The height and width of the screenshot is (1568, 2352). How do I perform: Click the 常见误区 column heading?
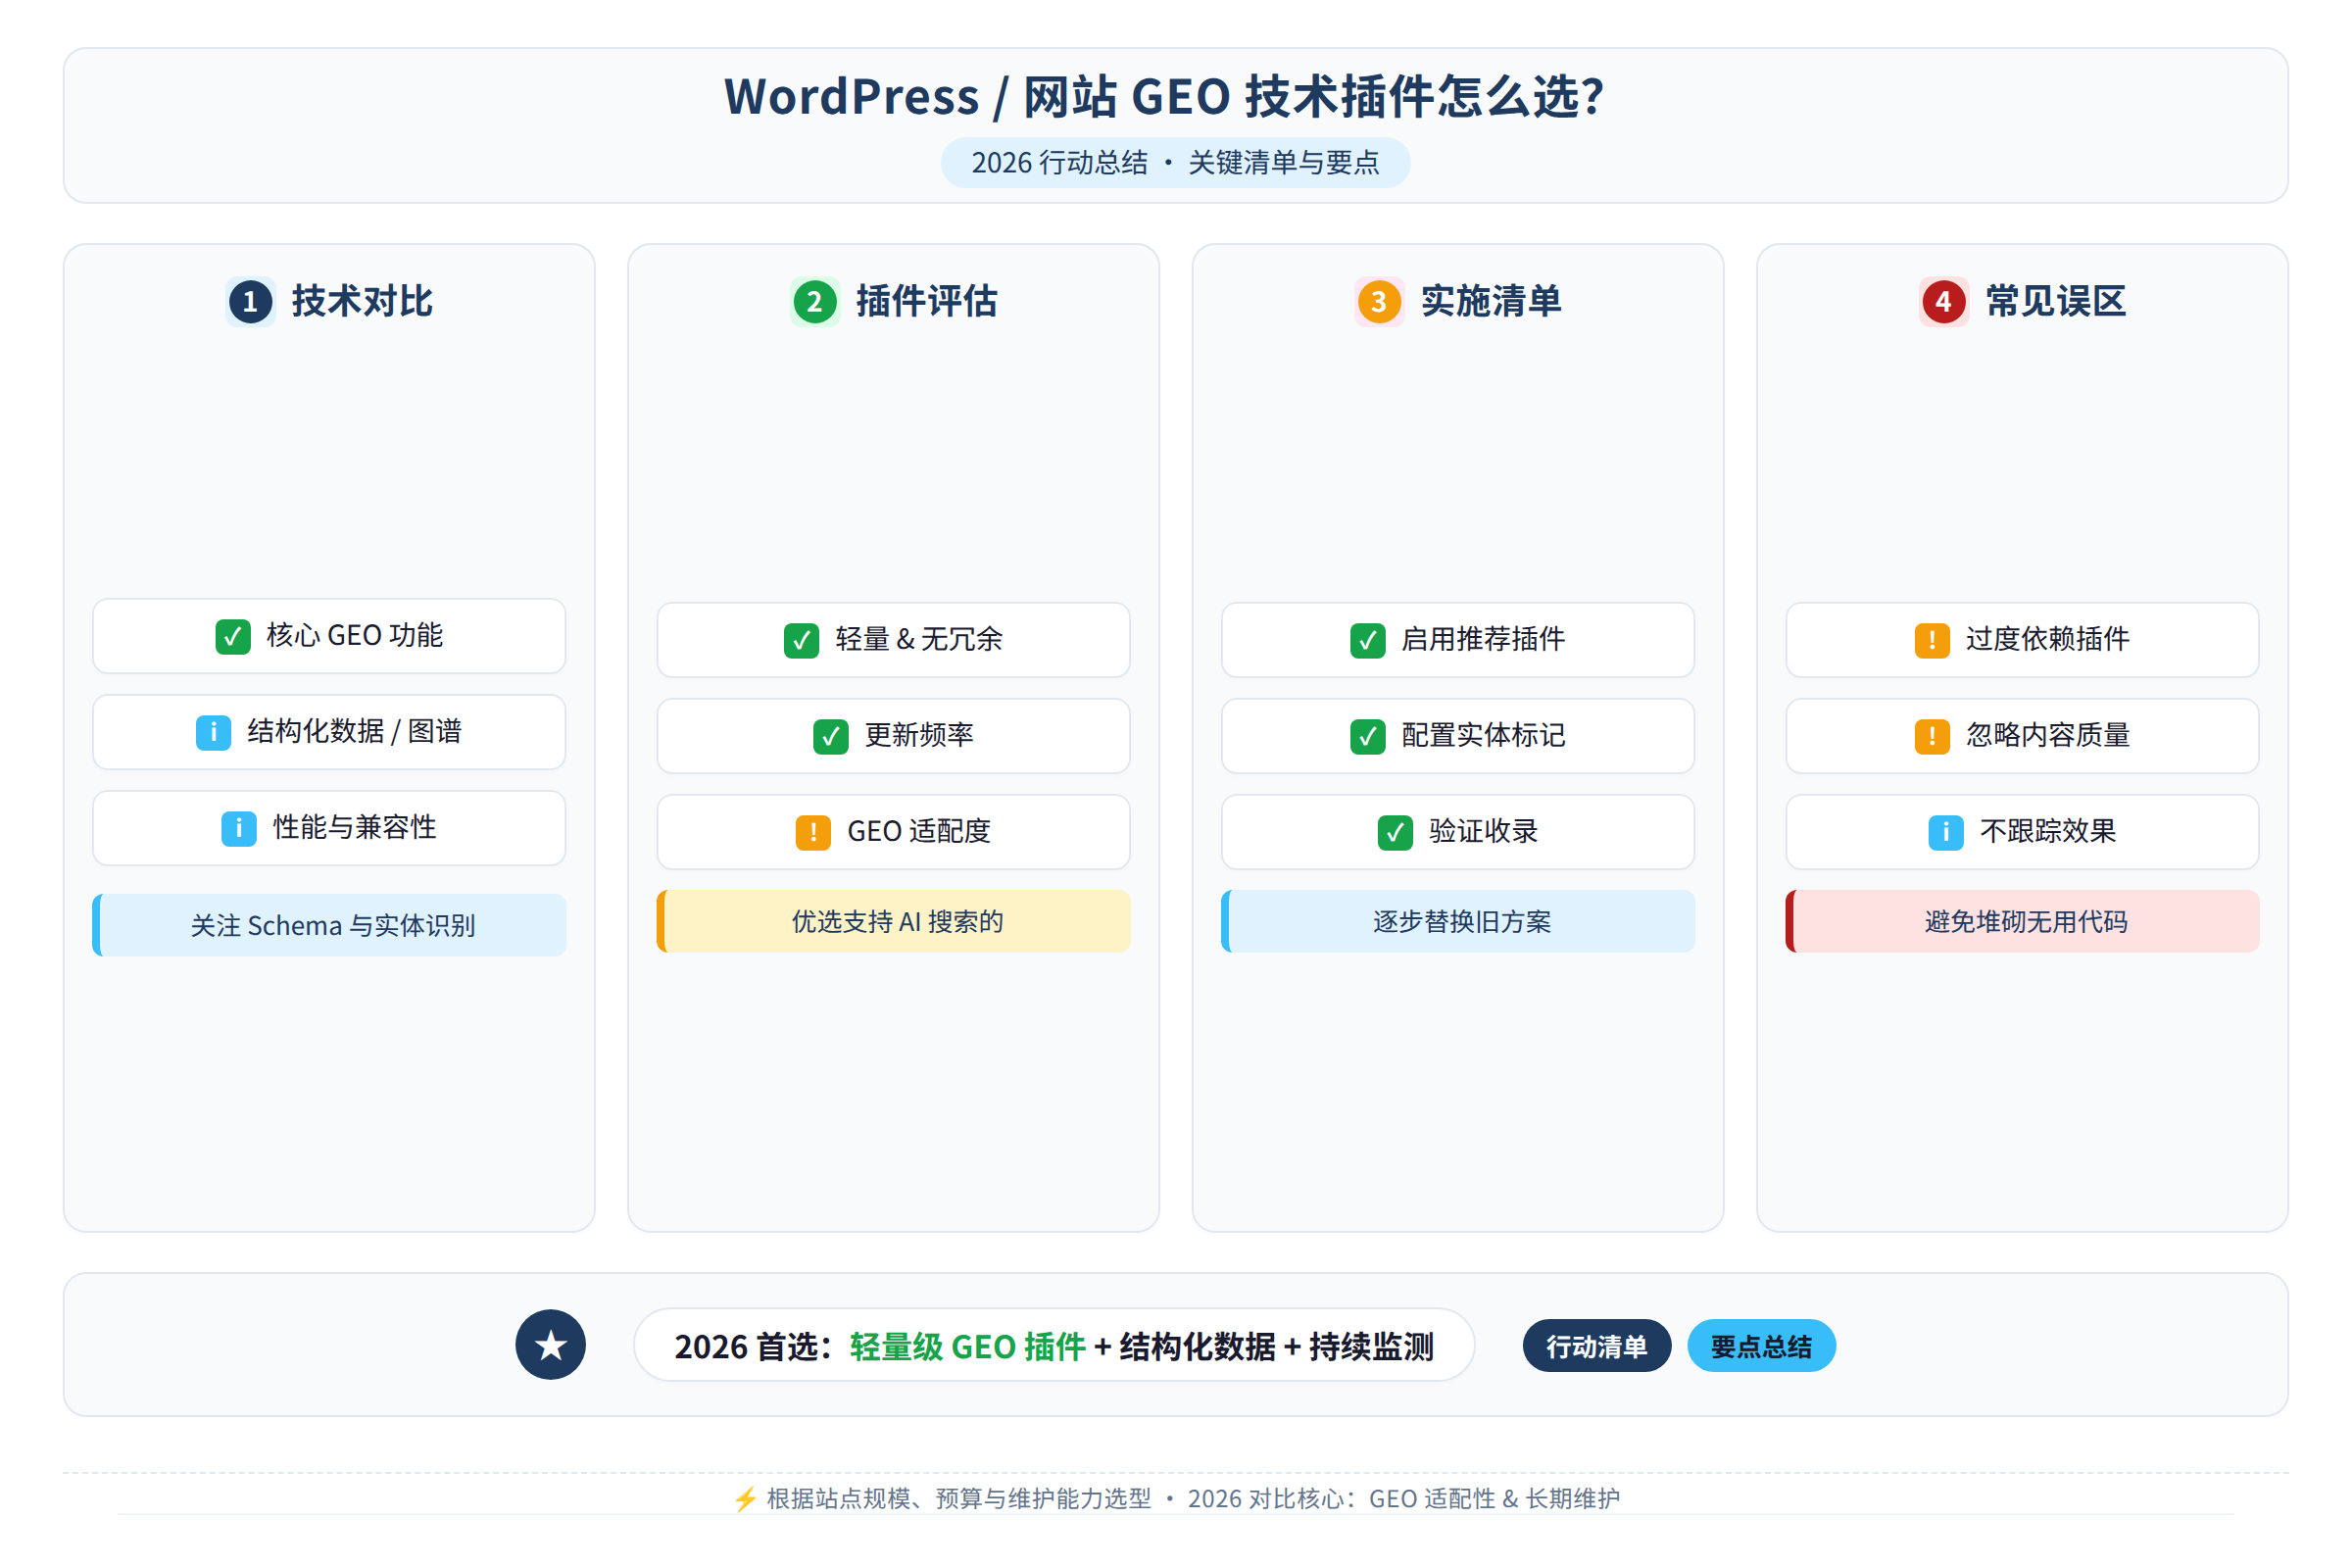(x=2055, y=301)
